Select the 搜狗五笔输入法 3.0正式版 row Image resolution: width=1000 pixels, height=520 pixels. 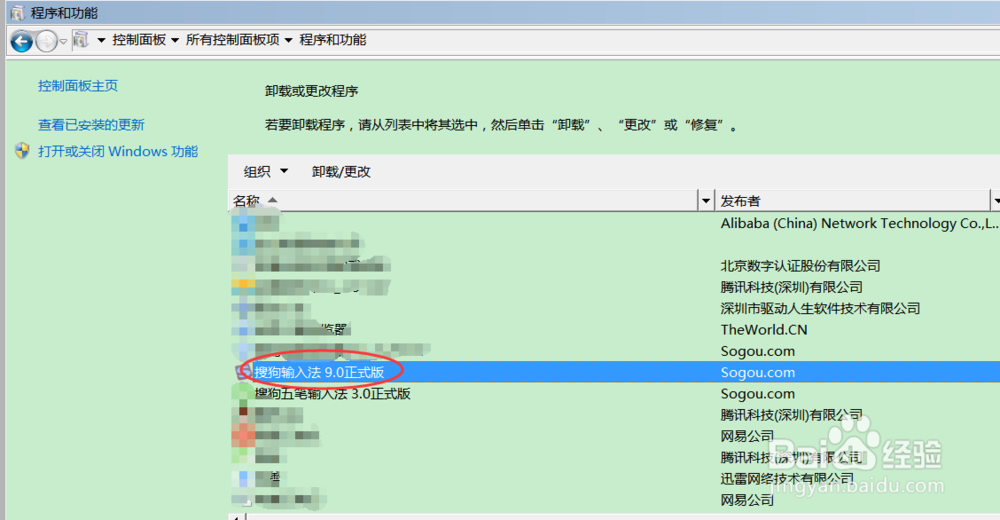point(614,394)
